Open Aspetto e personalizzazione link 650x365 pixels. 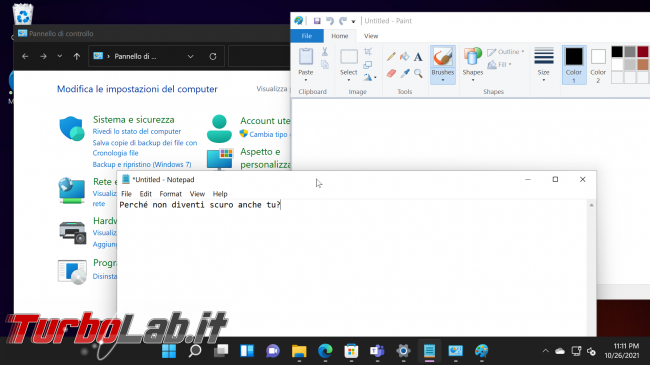(265, 158)
